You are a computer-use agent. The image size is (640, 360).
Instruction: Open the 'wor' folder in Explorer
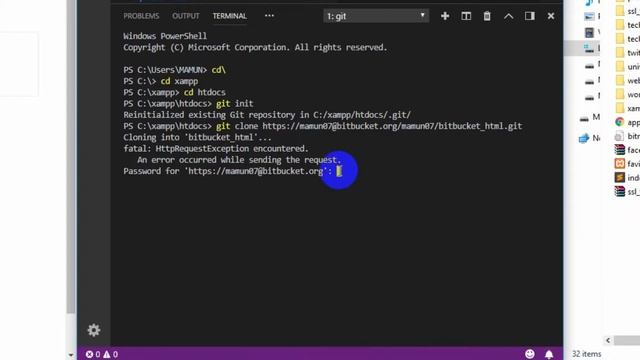628,94
